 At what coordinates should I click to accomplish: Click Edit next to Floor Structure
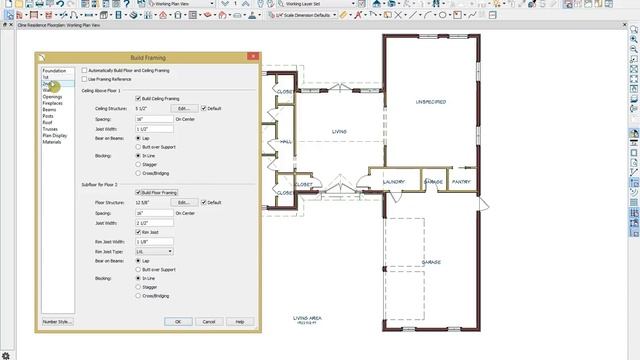click(184, 202)
